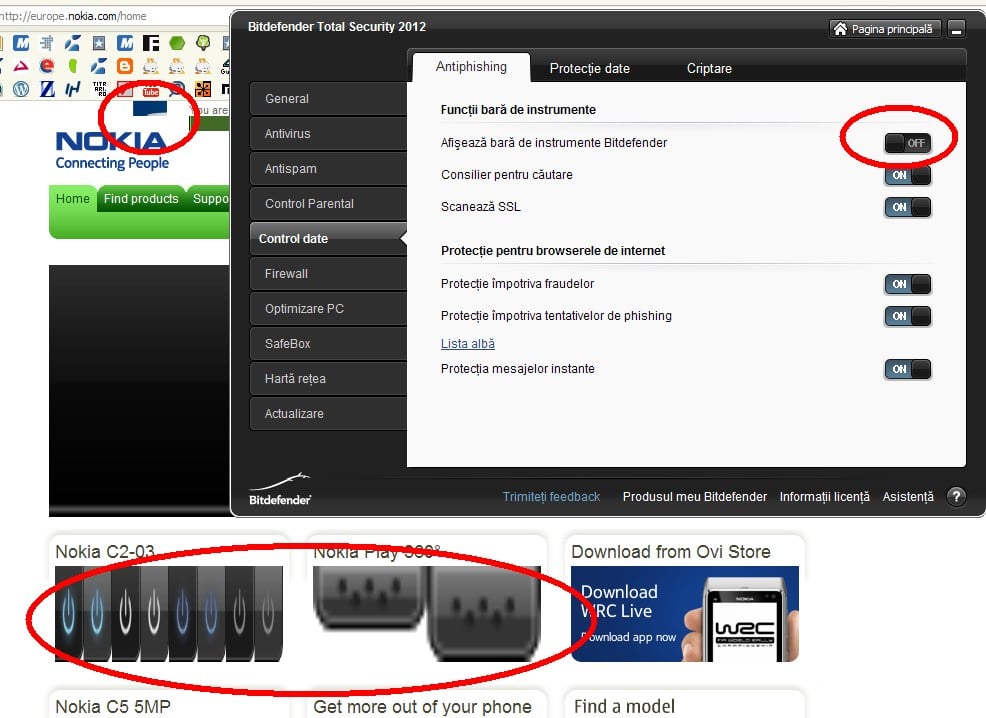The height and width of the screenshot is (718, 986).
Task: Click the Bitdefender help question mark icon
Action: (x=956, y=497)
